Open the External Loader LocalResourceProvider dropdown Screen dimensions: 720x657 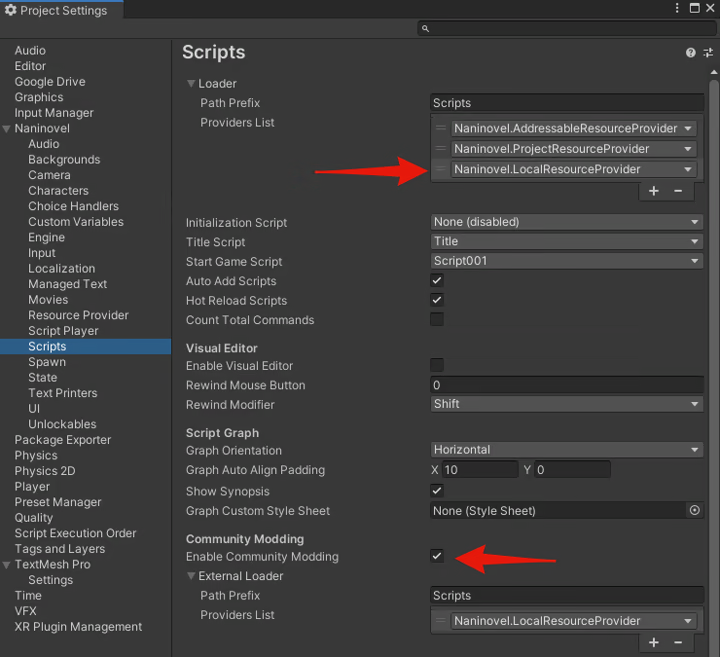(x=574, y=621)
